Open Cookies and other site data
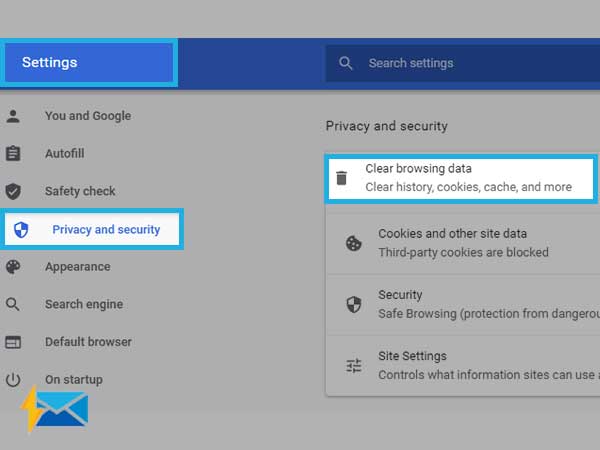The height and width of the screenshot is (450, 600). point(463,243)
